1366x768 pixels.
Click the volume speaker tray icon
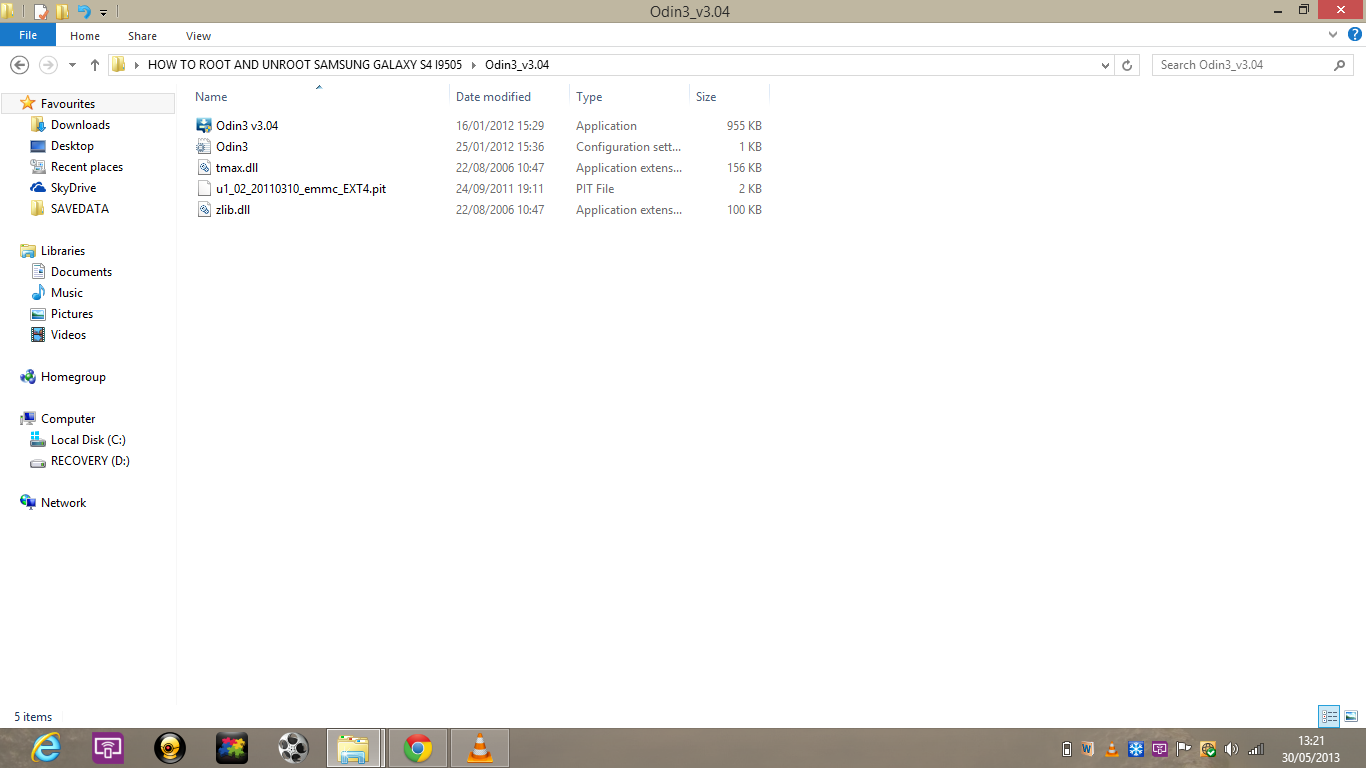[x=1231, y=749]
